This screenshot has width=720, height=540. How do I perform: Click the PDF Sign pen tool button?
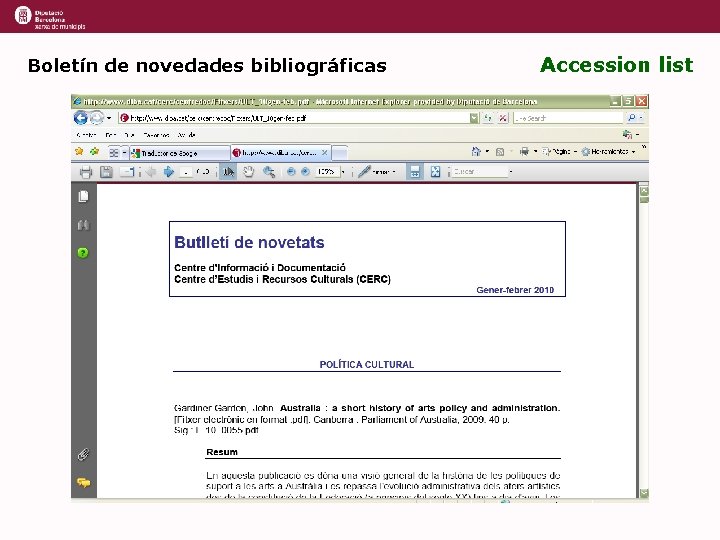tap(377, 172)
